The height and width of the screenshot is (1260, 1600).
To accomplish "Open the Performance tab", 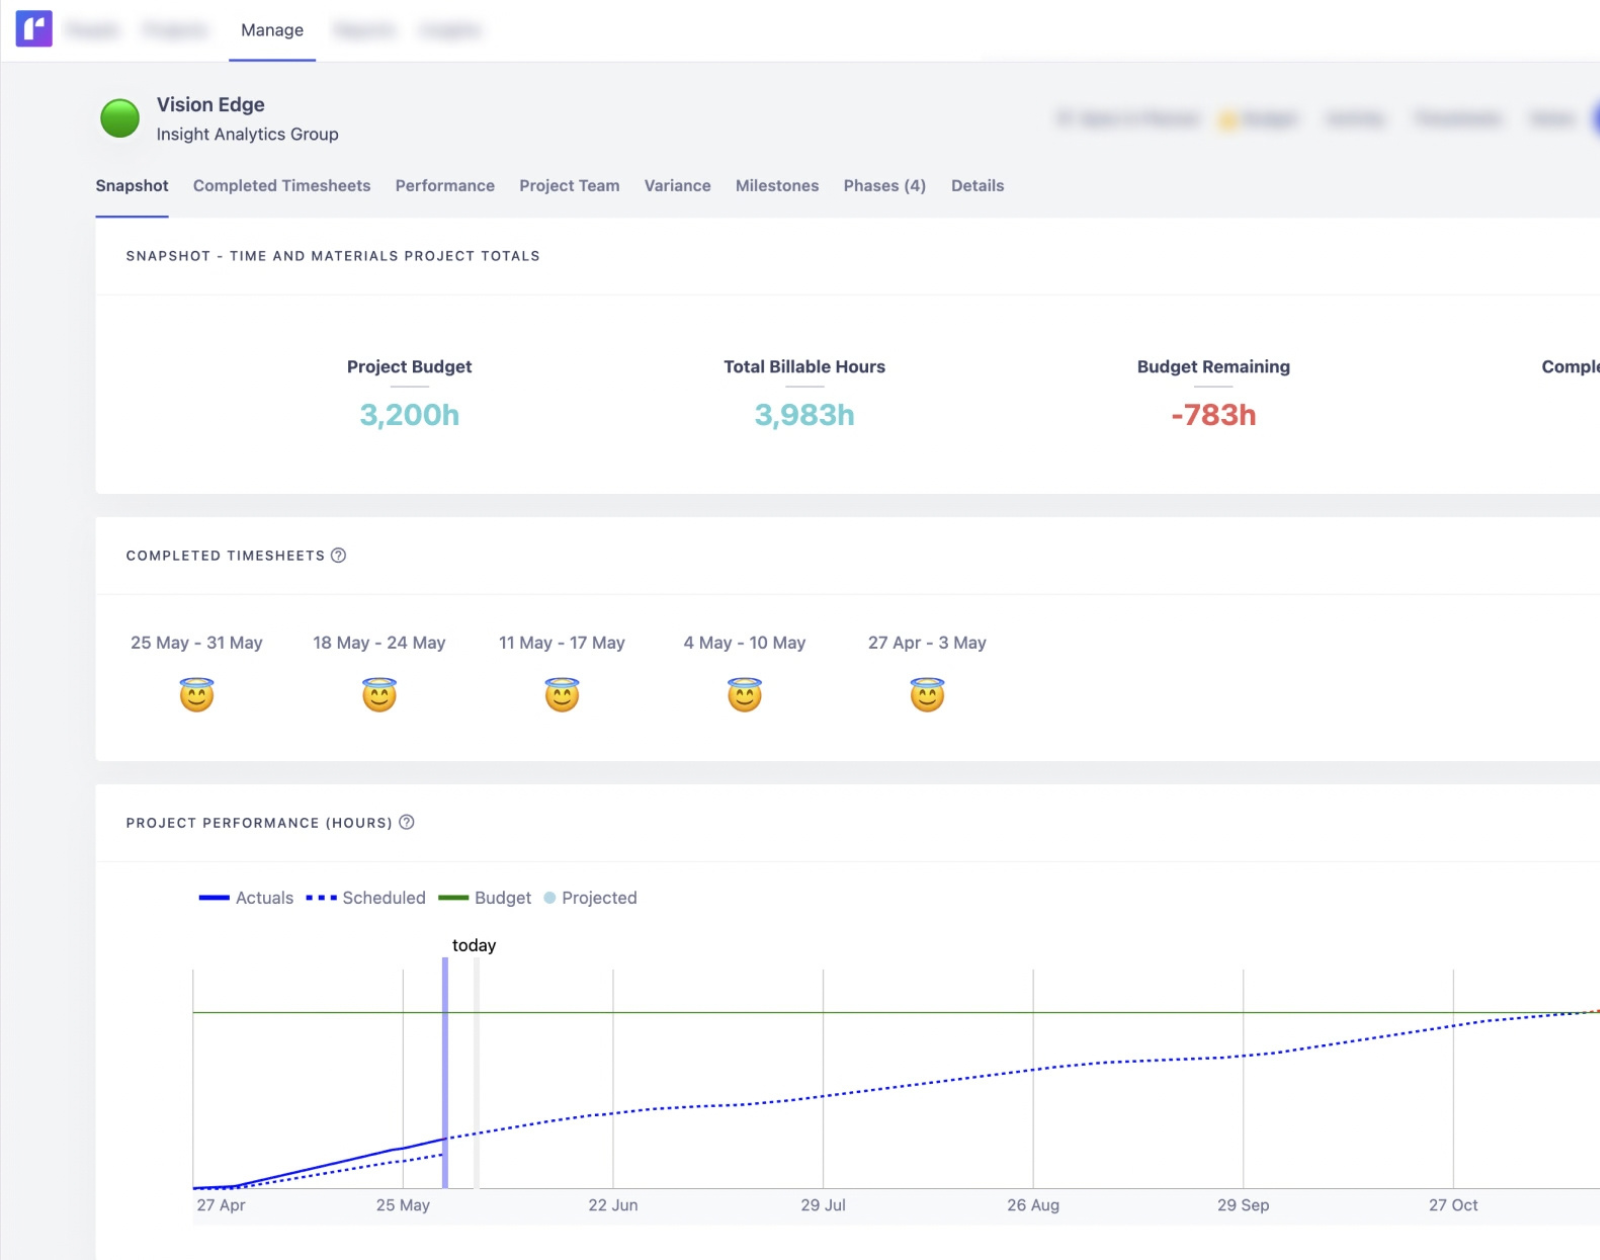I will 445,186.
